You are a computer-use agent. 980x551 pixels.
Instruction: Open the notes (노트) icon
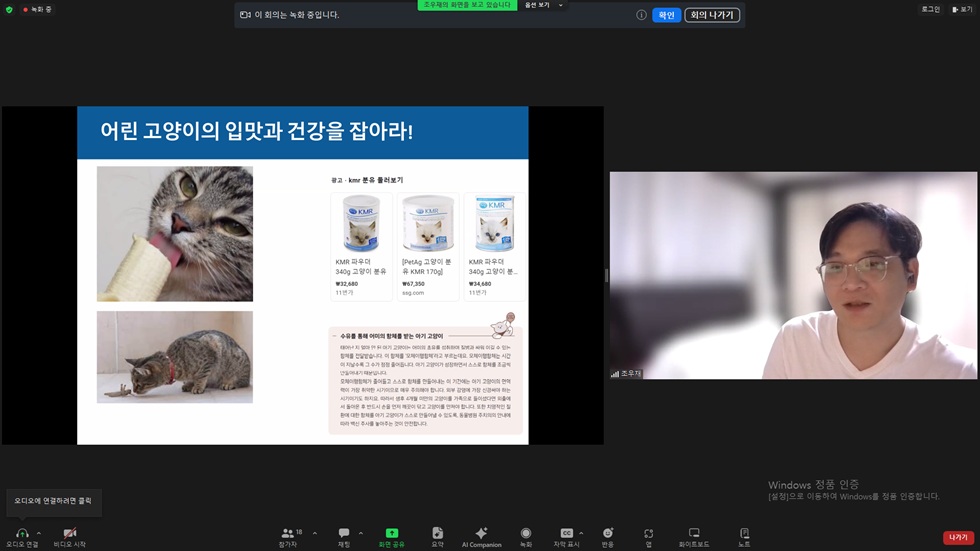(x=744, y=533)
